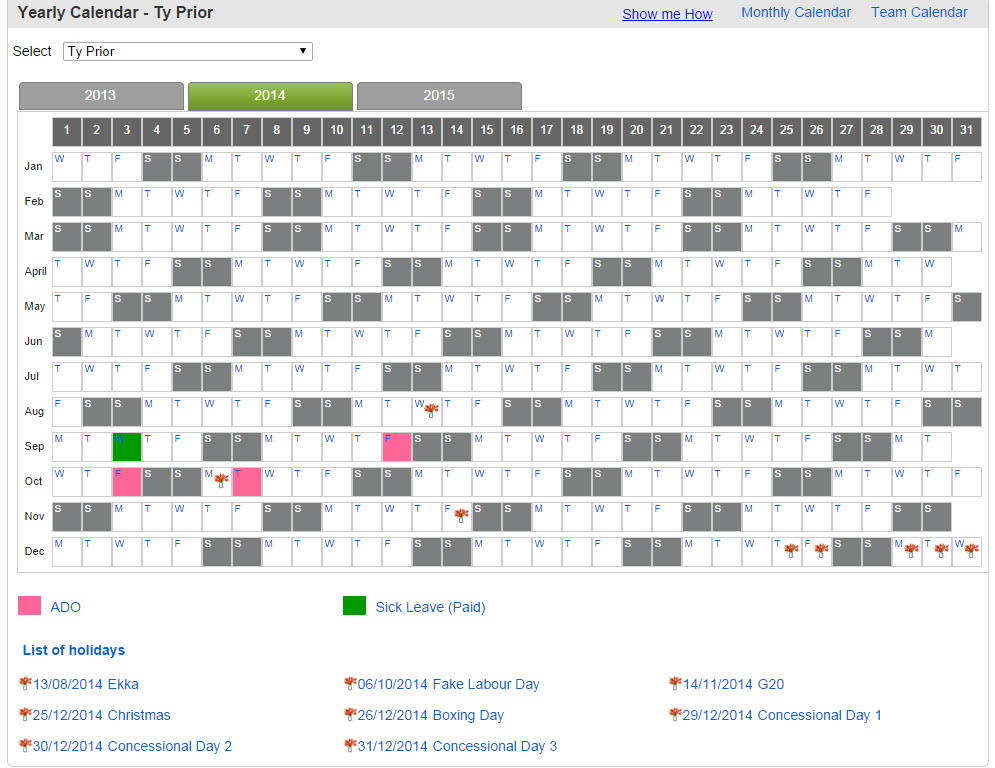Click flower icon beside Concessional Day 2
Viewport: 995px width, 768px height.
(x=25, y=745)
